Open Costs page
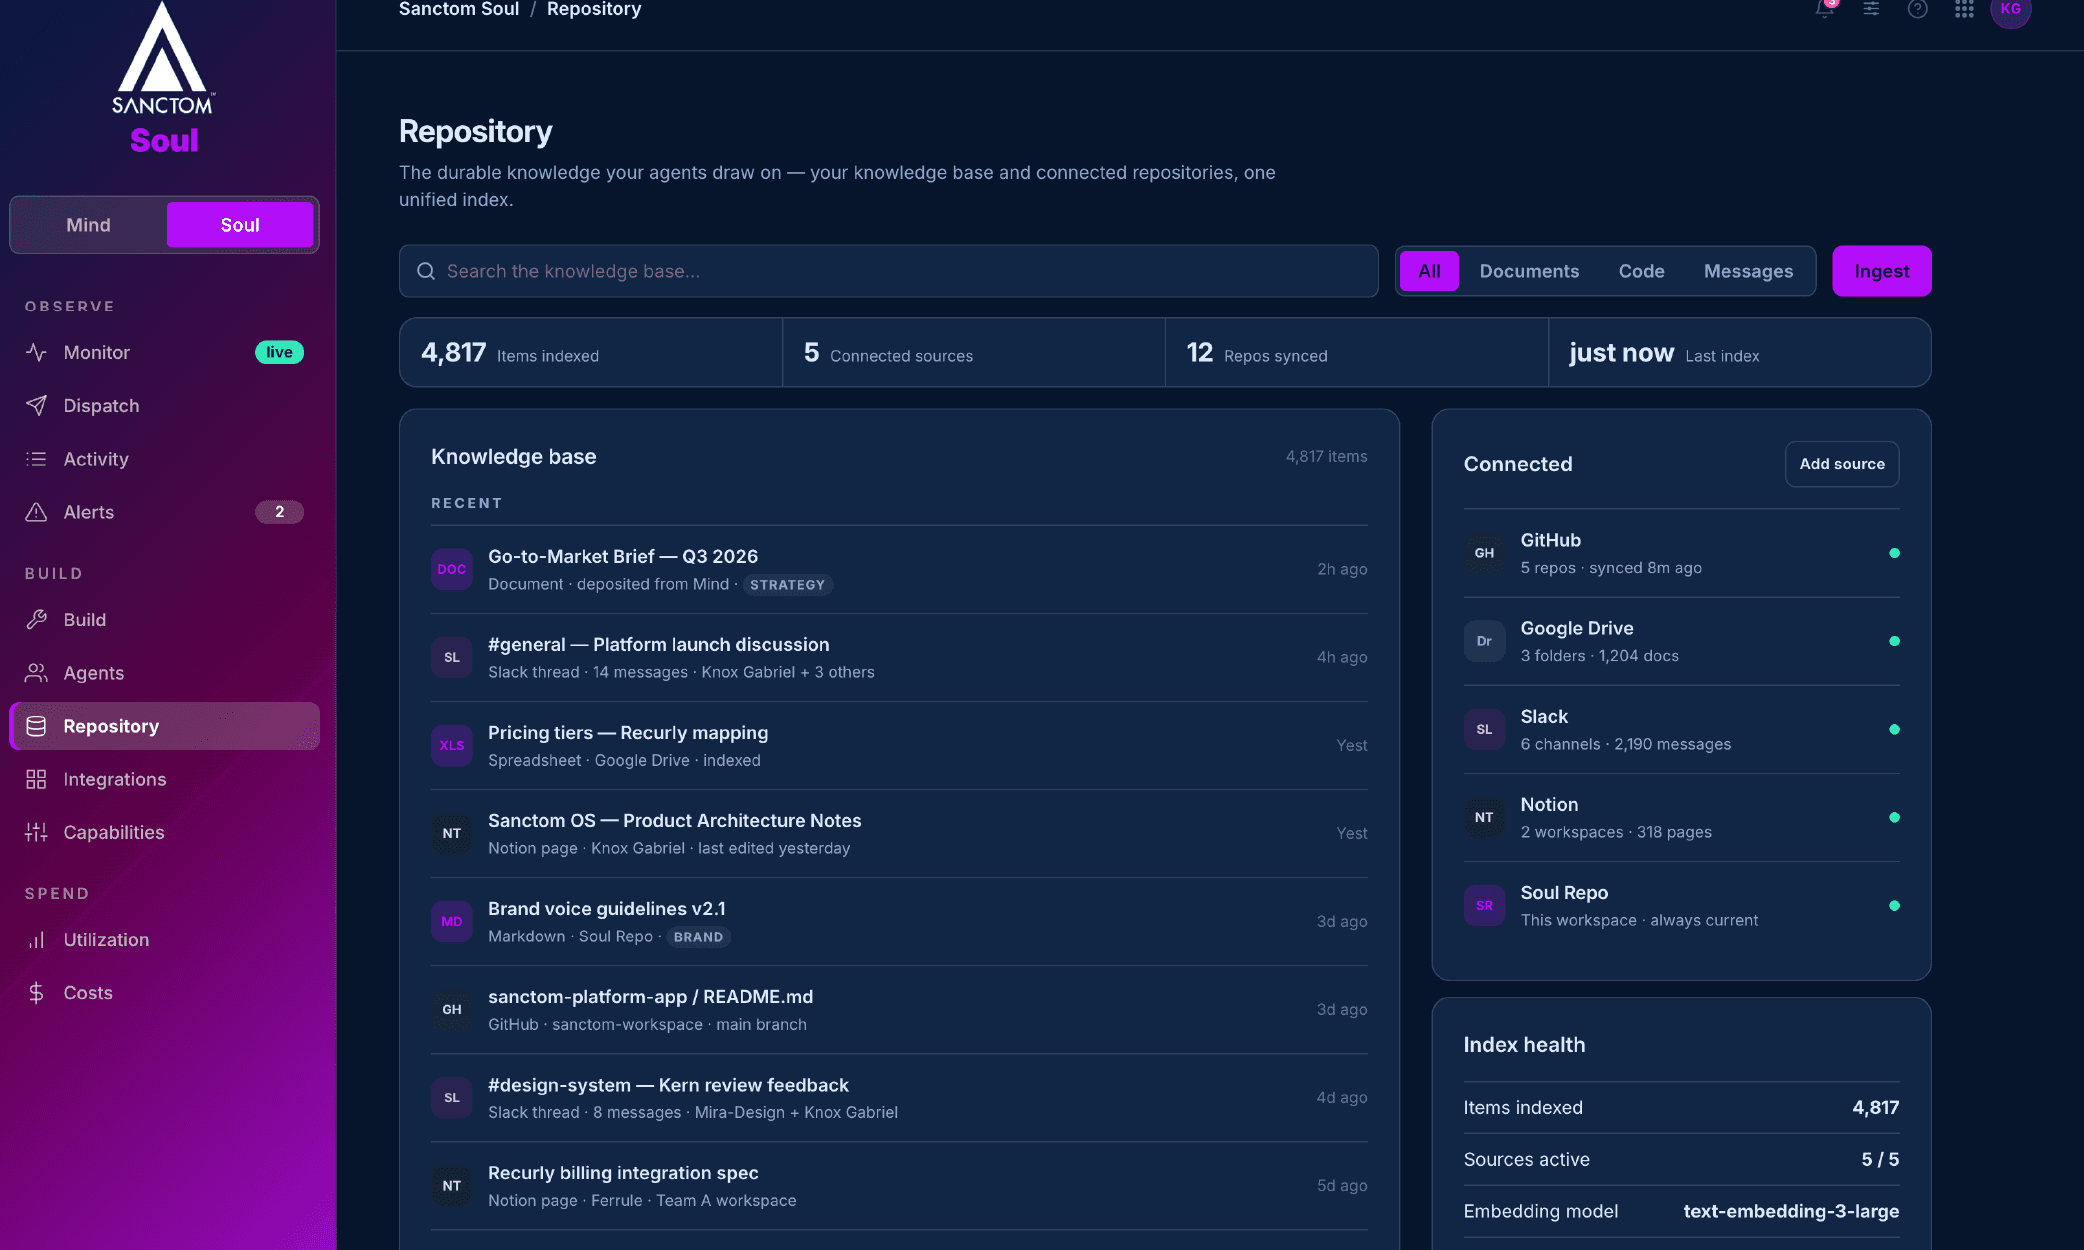 click(x=165, y=993)
